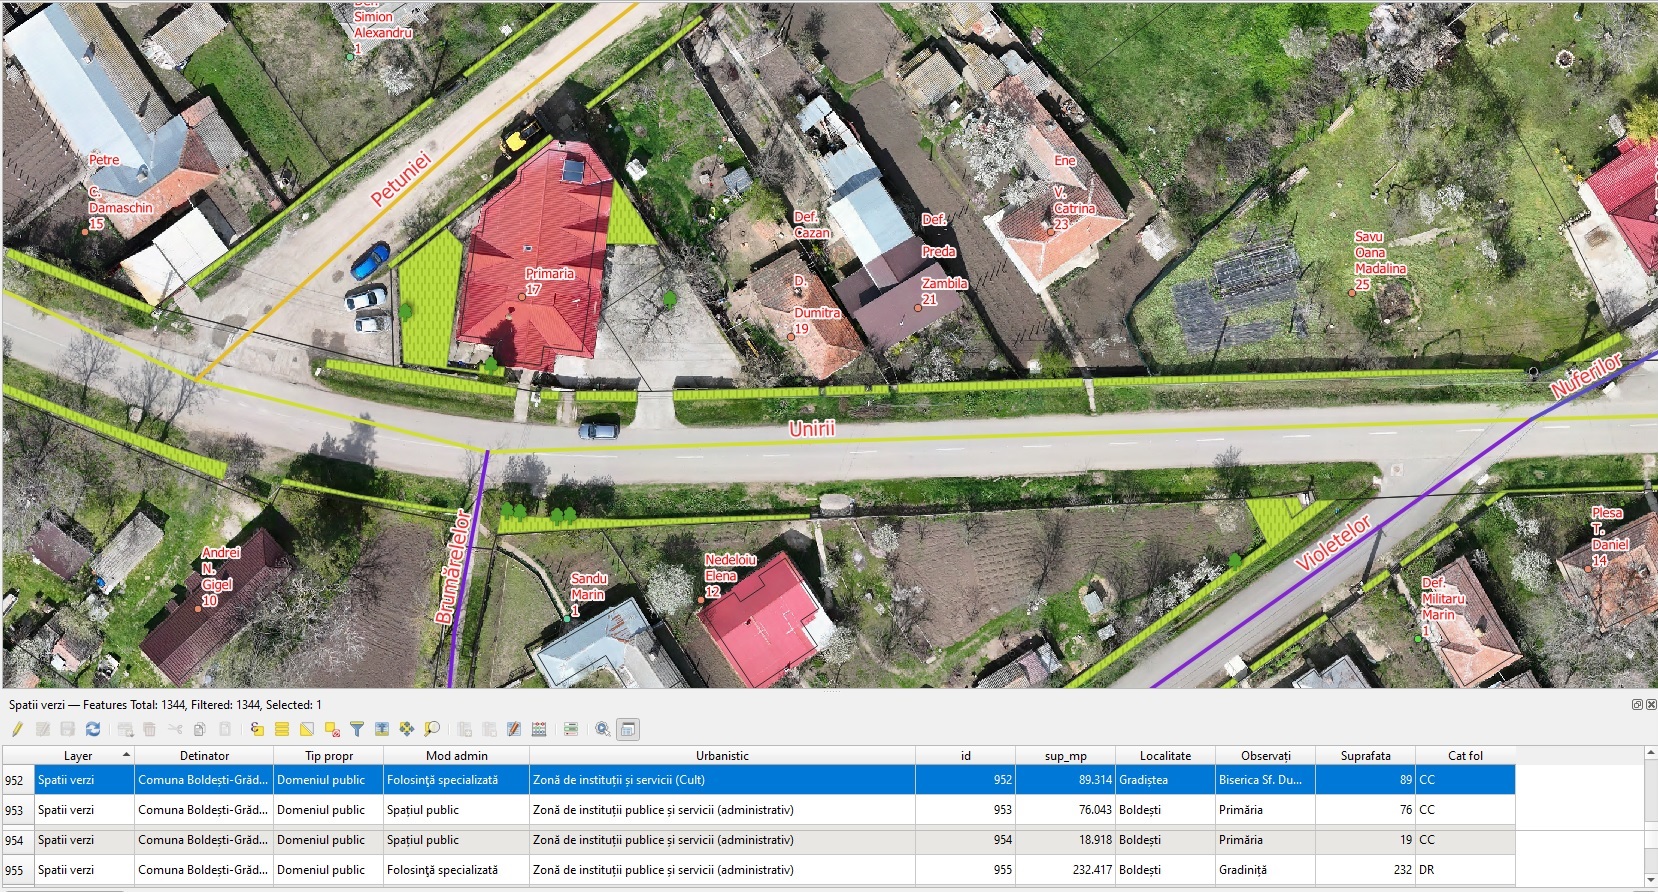
Task: Zoom map to the selected rows
Action: 432,730
